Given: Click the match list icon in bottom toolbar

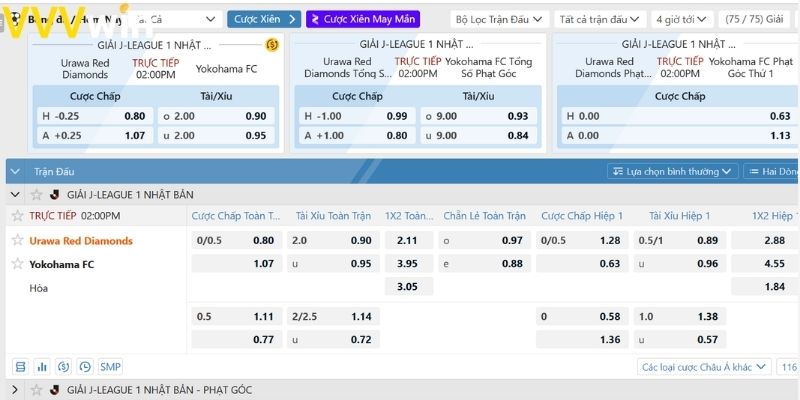Looking at the screenshot, I should 20,367.
